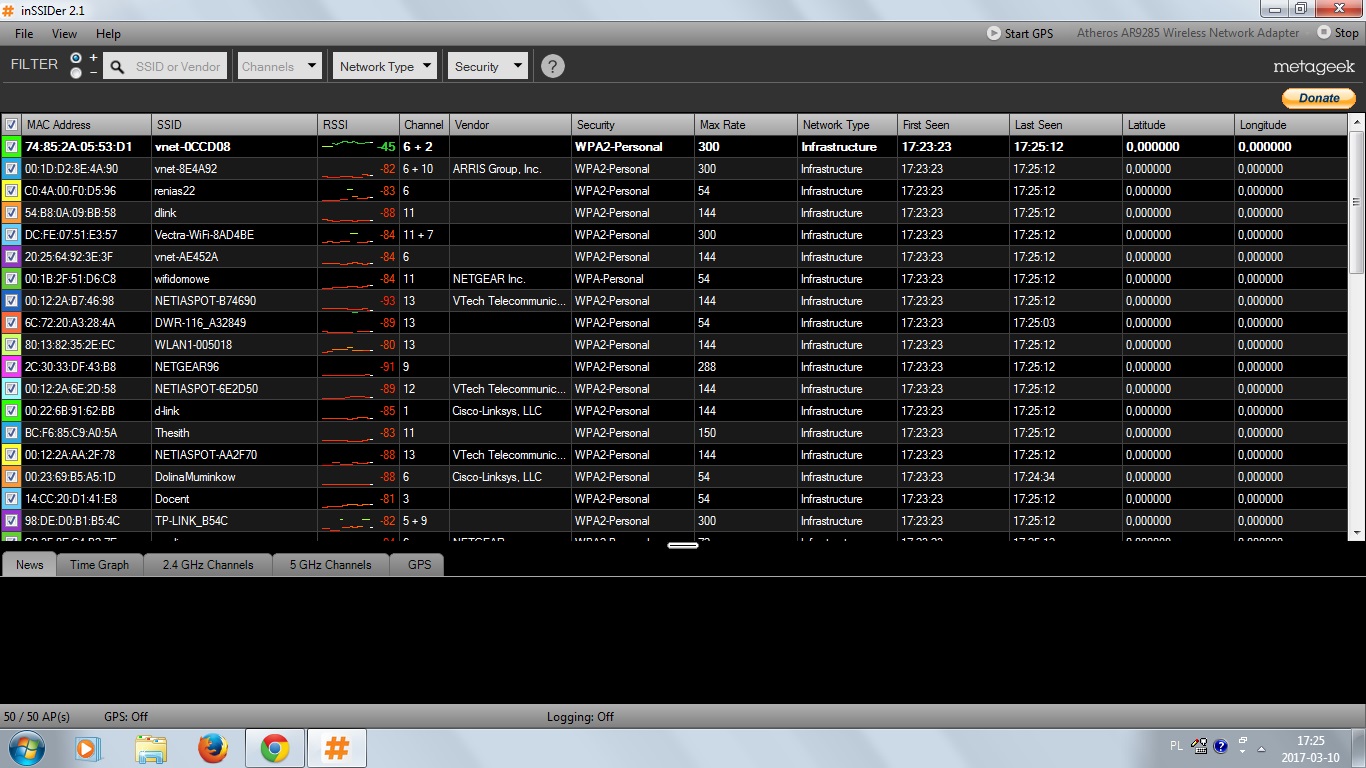Switch to the 2.4 GHz Channels tab
1366x768 pixels.
coord(207,565)
